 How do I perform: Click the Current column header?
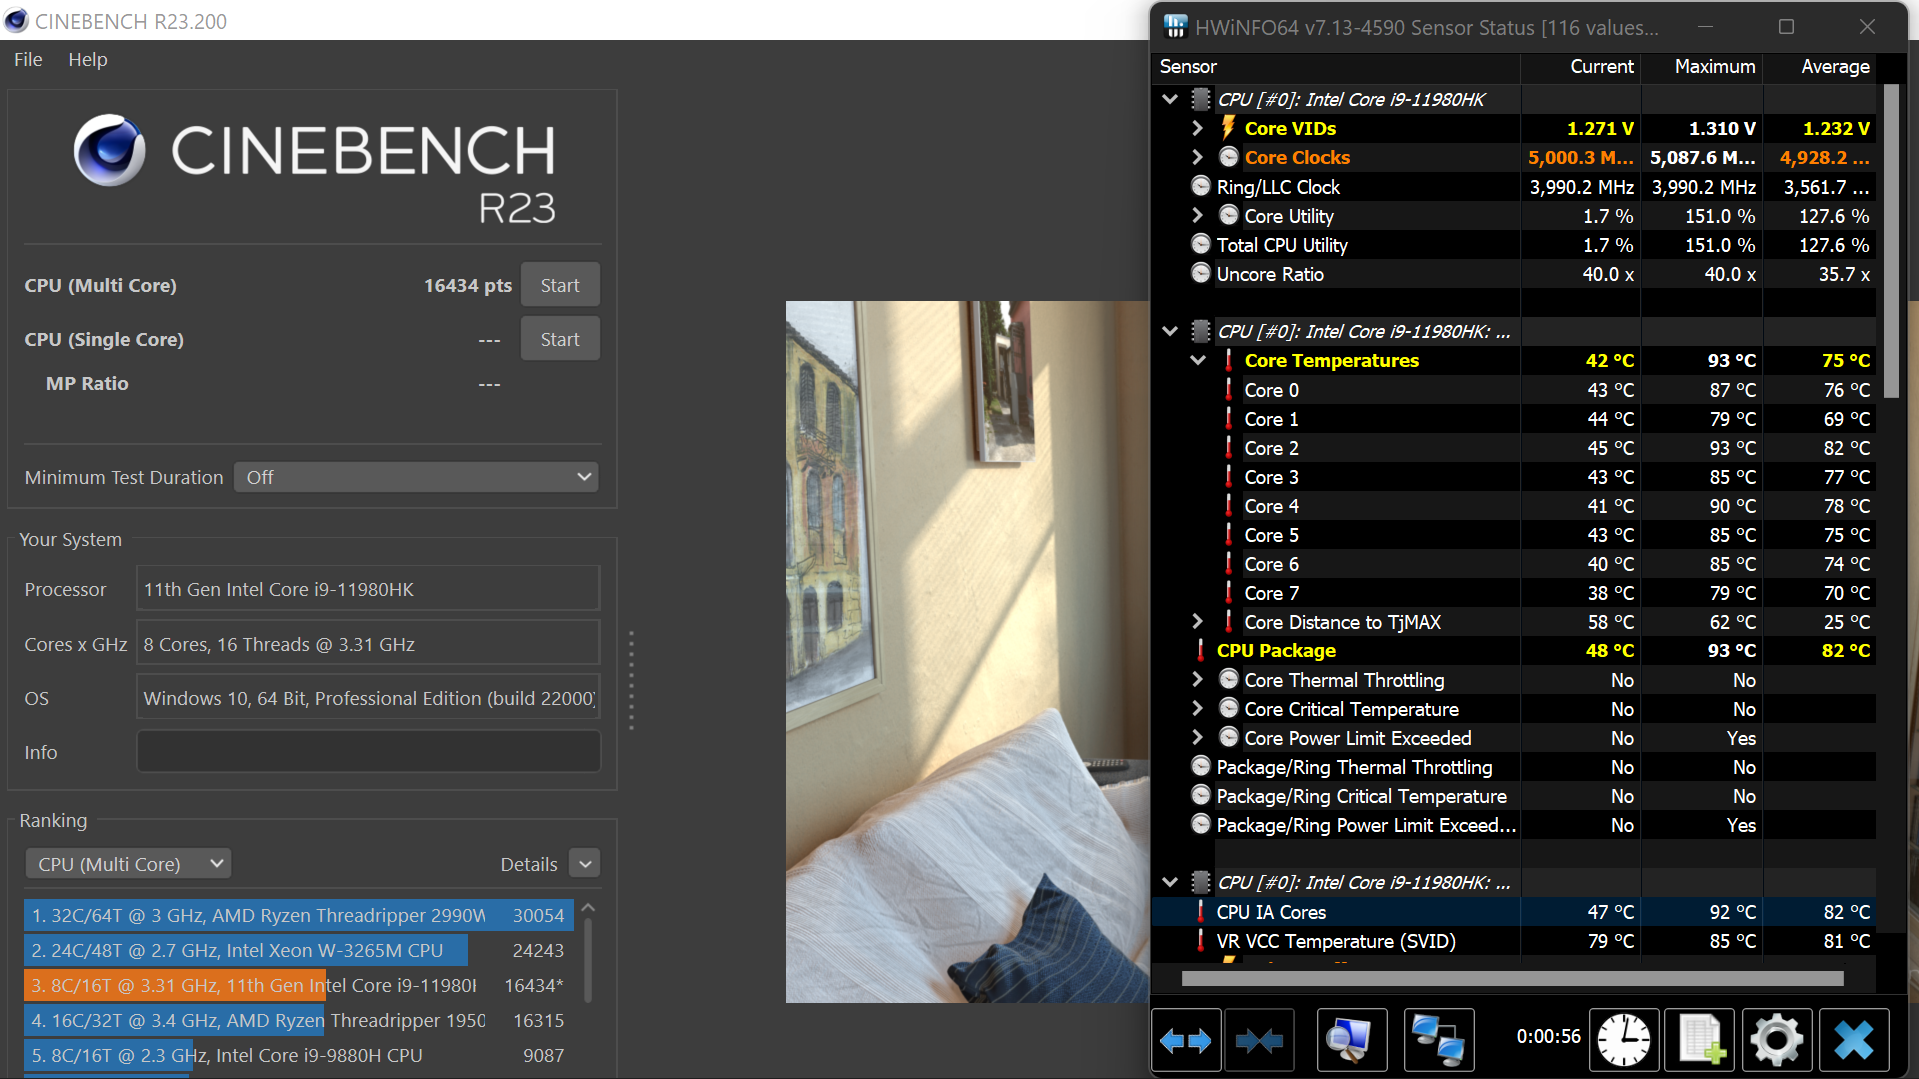(x=1601, y=66)
